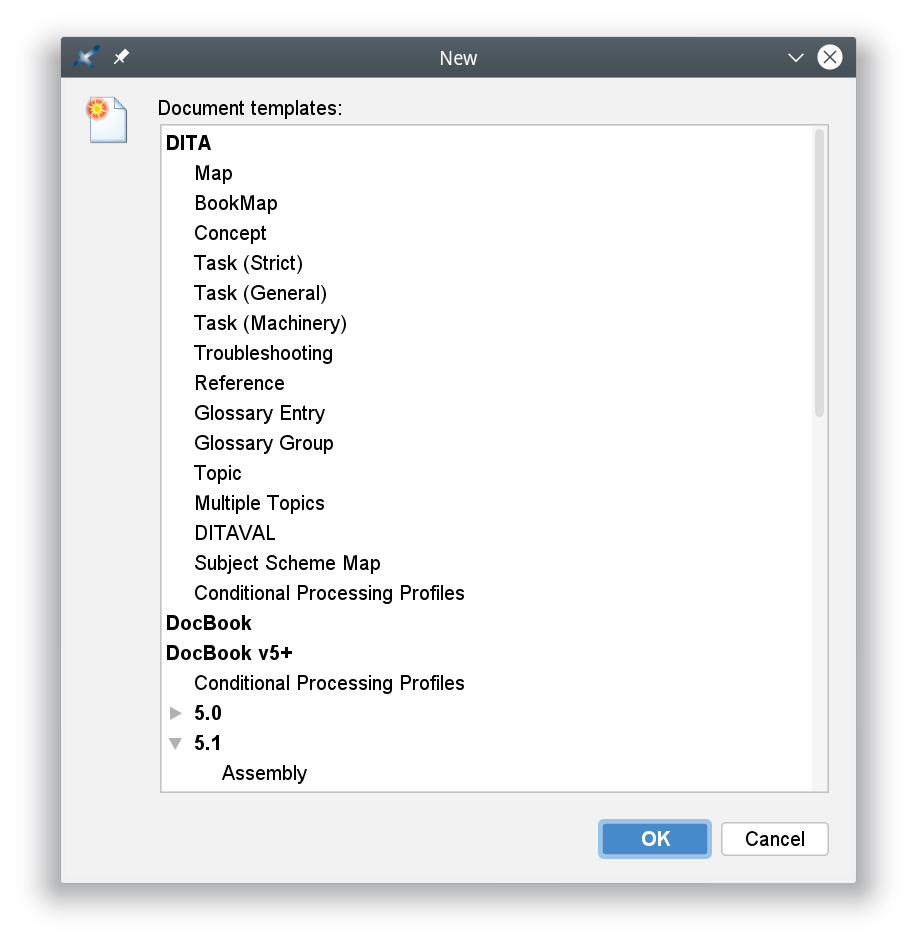Choose the BookMap template
This screenshot has height=944, width=917.
pos(236,203)
